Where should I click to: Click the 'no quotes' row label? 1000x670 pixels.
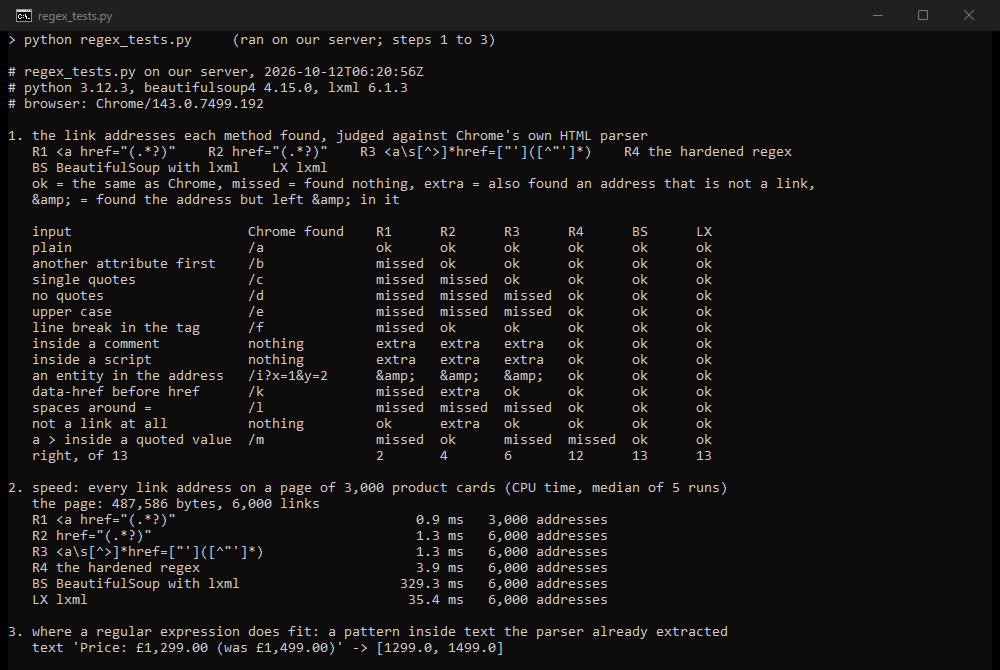(68, 295)
